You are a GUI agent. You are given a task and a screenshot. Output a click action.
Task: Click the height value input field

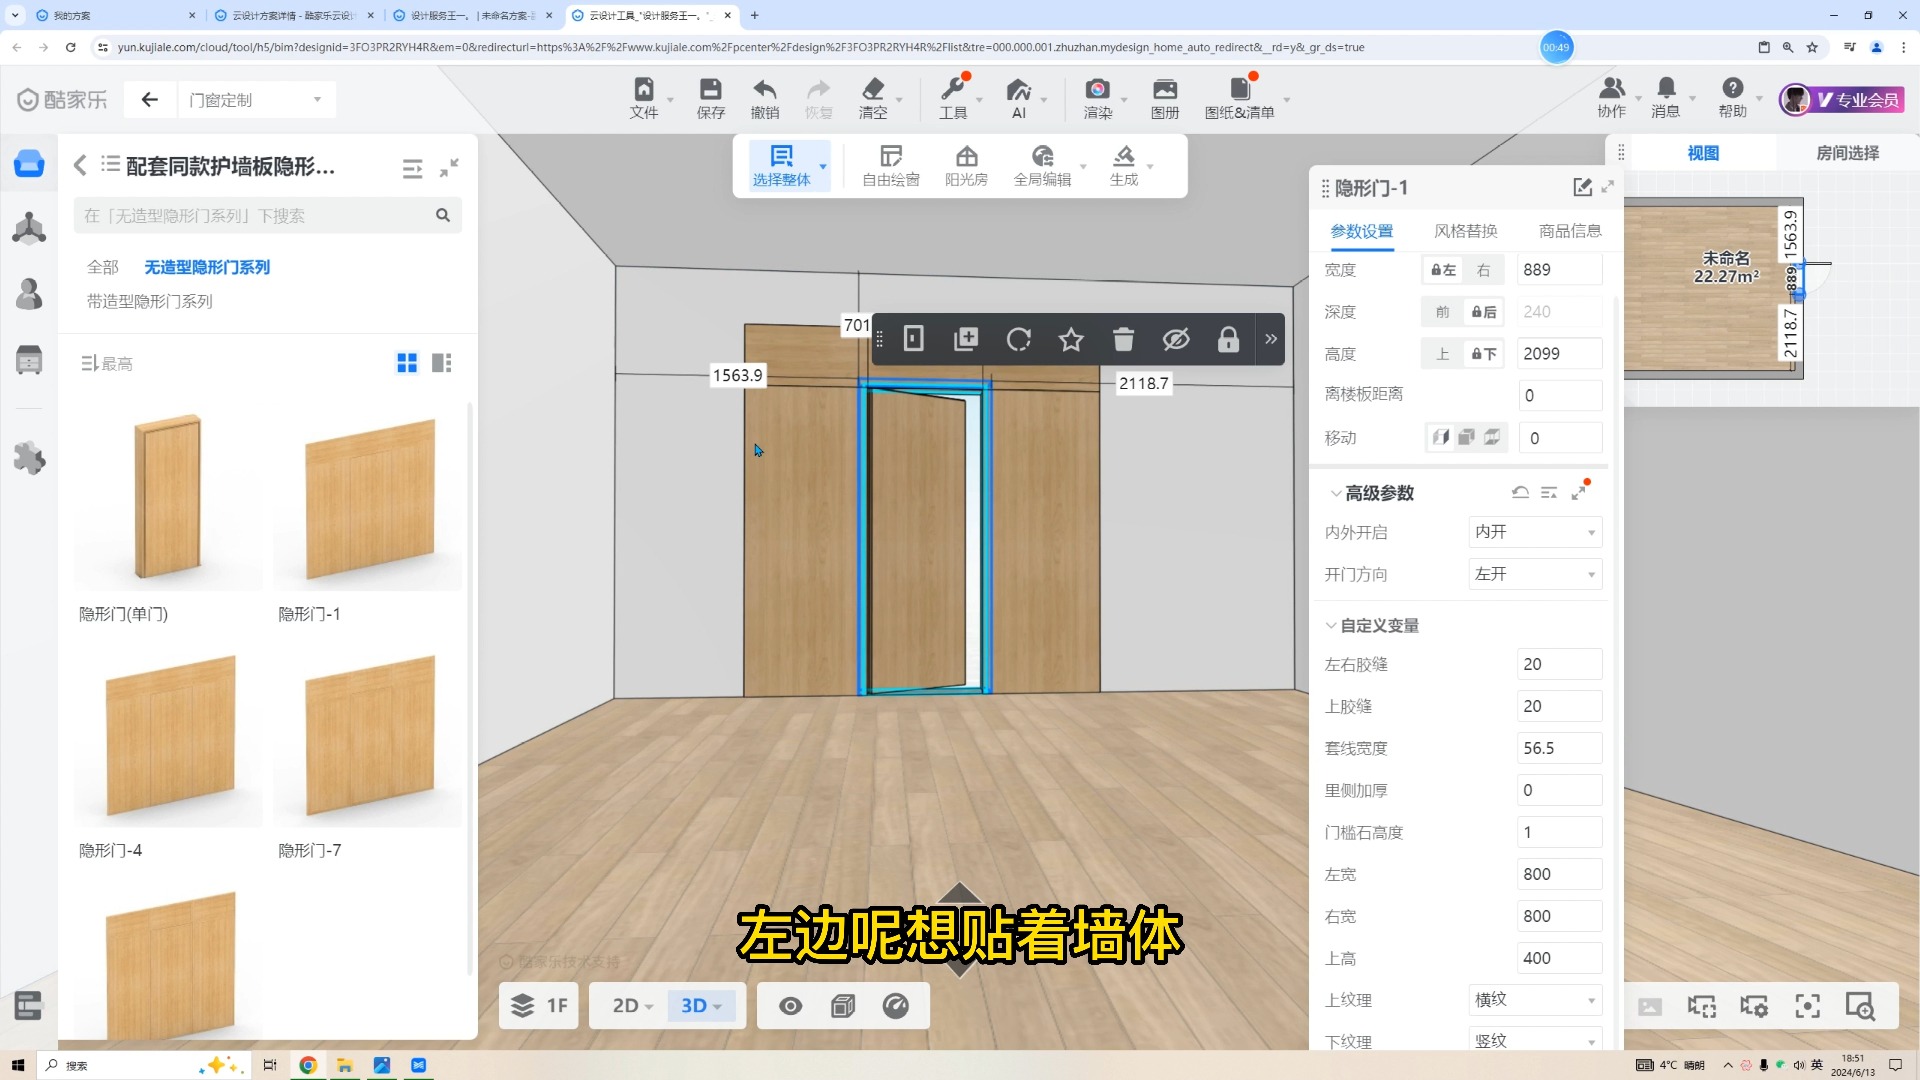pos(1558,354)
